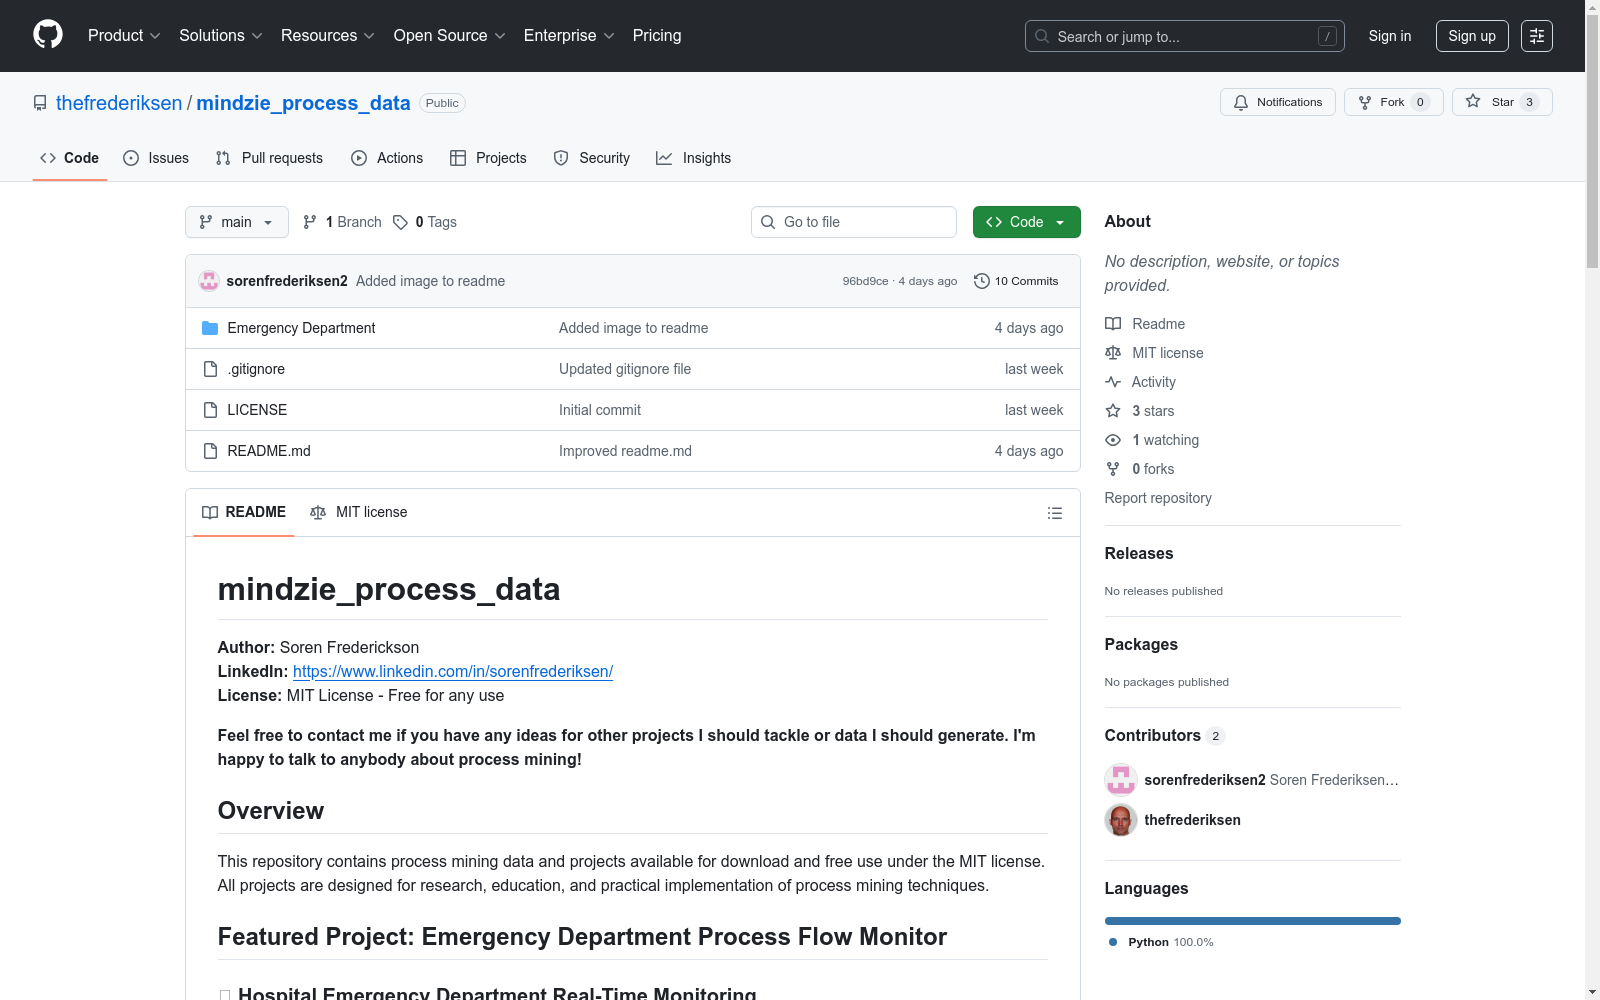1600x1000 pixels.
Task: Open the 'Improved readme.md' commit message
Action: (x=625, y=451)
